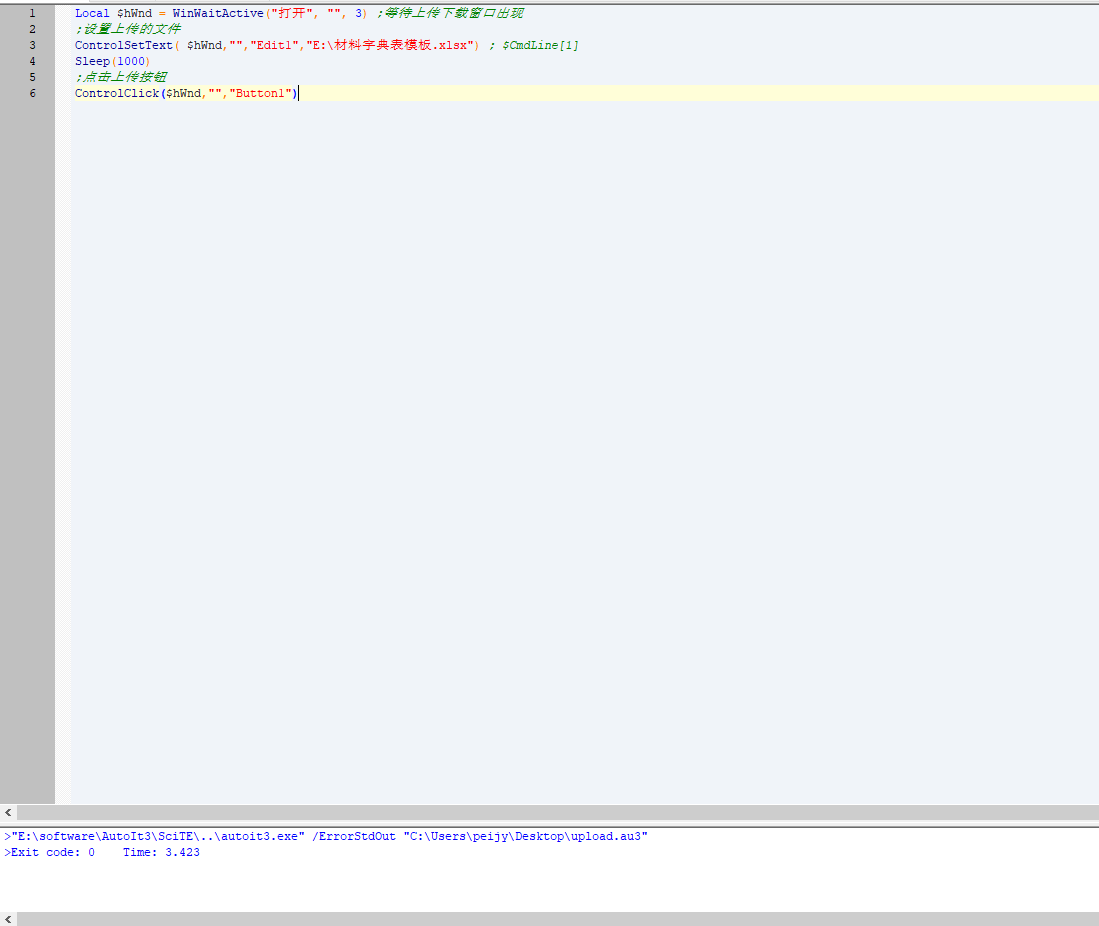The width and height of the screenshot is (1099, 926).
Task: Click the comment 点击上传按钮
Action: [121, 78]
